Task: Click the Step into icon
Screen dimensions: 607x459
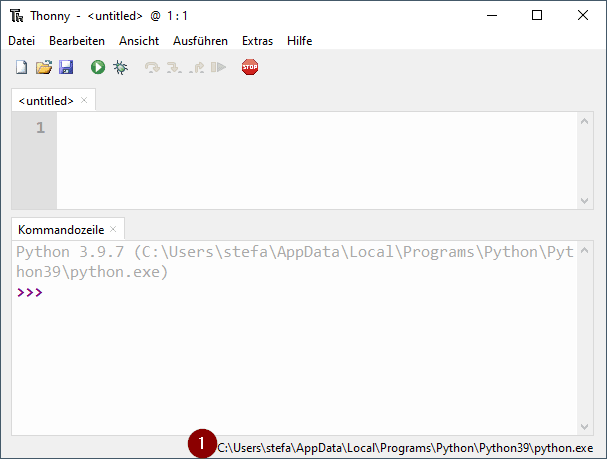Action: pos(174,67)
